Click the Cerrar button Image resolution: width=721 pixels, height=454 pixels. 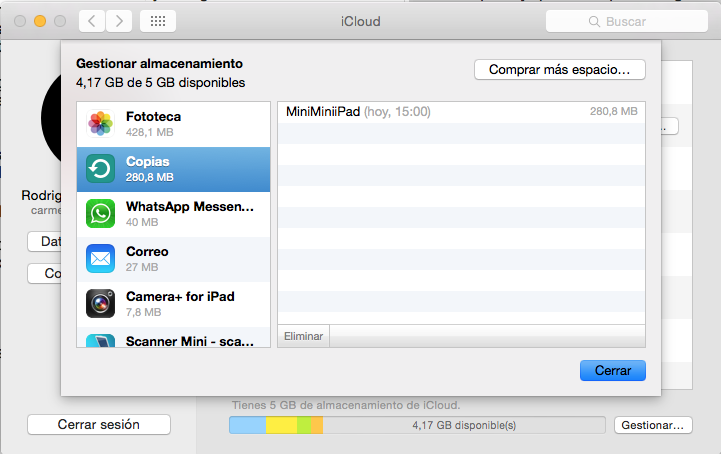[612, 370]
